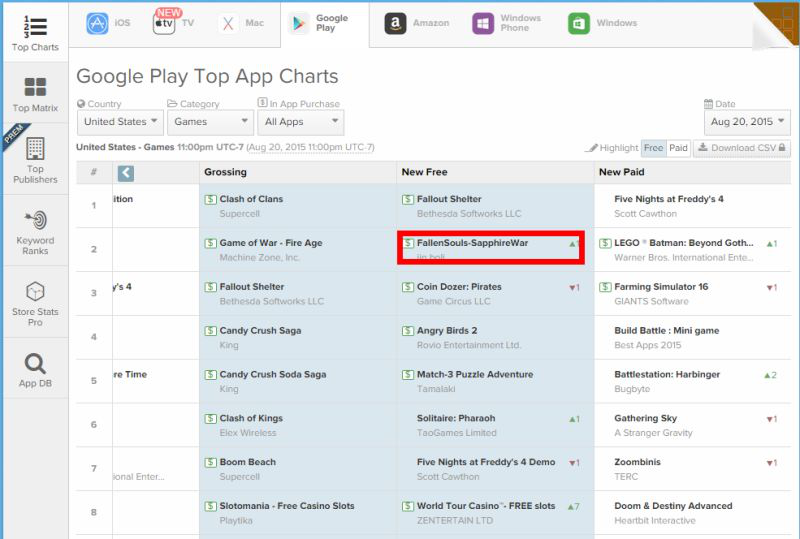800x539 pixels.
Task: Open Top Publishers page
Action: 35,160
